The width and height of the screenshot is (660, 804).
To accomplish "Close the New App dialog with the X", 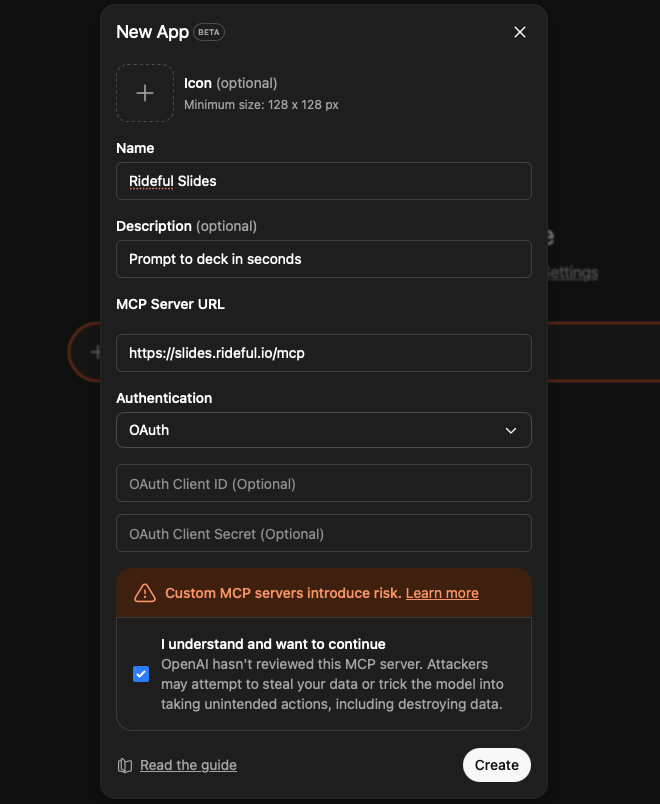I will [x=520, y=31].
